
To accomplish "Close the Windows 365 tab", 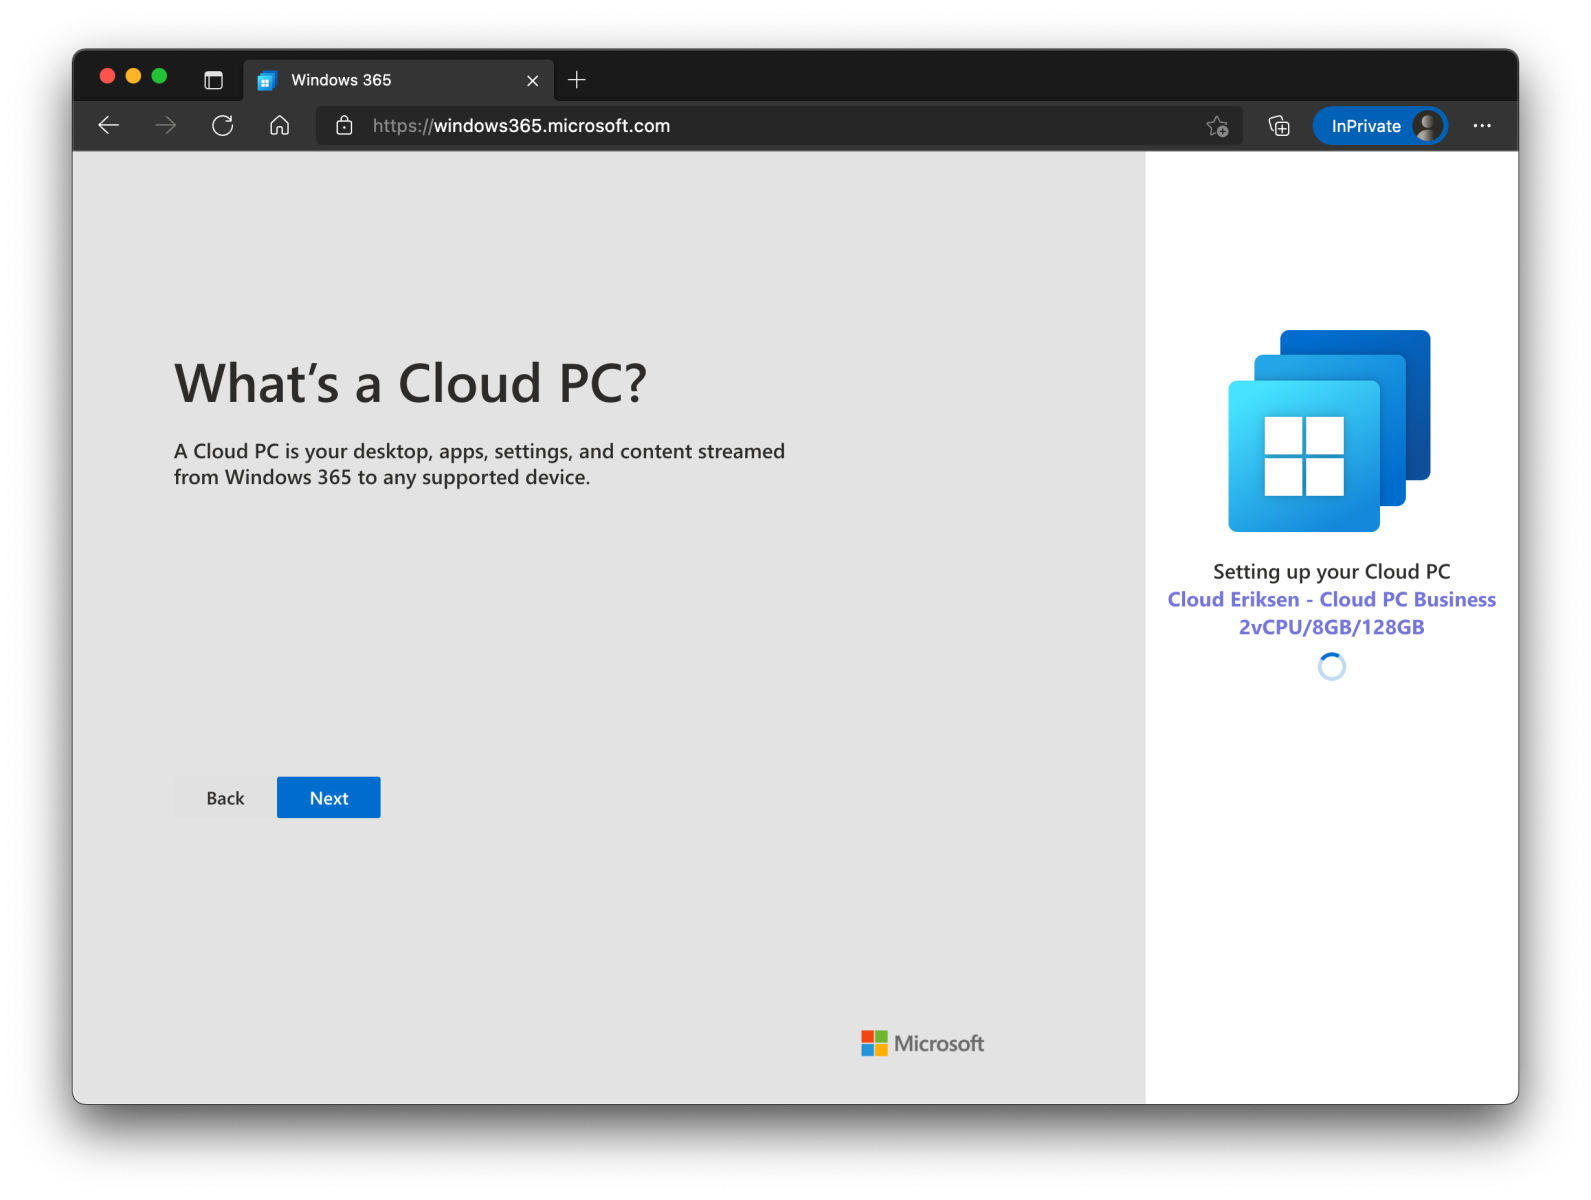I will point(533,81).
